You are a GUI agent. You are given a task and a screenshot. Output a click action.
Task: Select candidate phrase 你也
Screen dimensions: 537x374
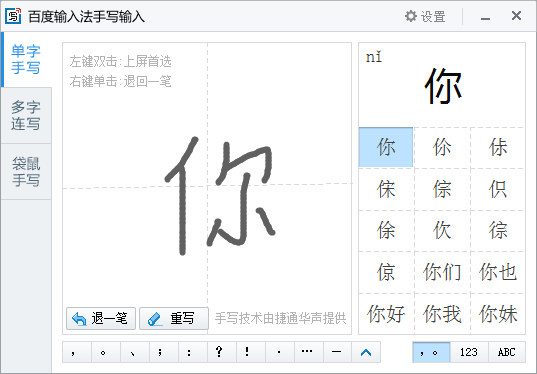pyautogui.click(x=498, y=272)
